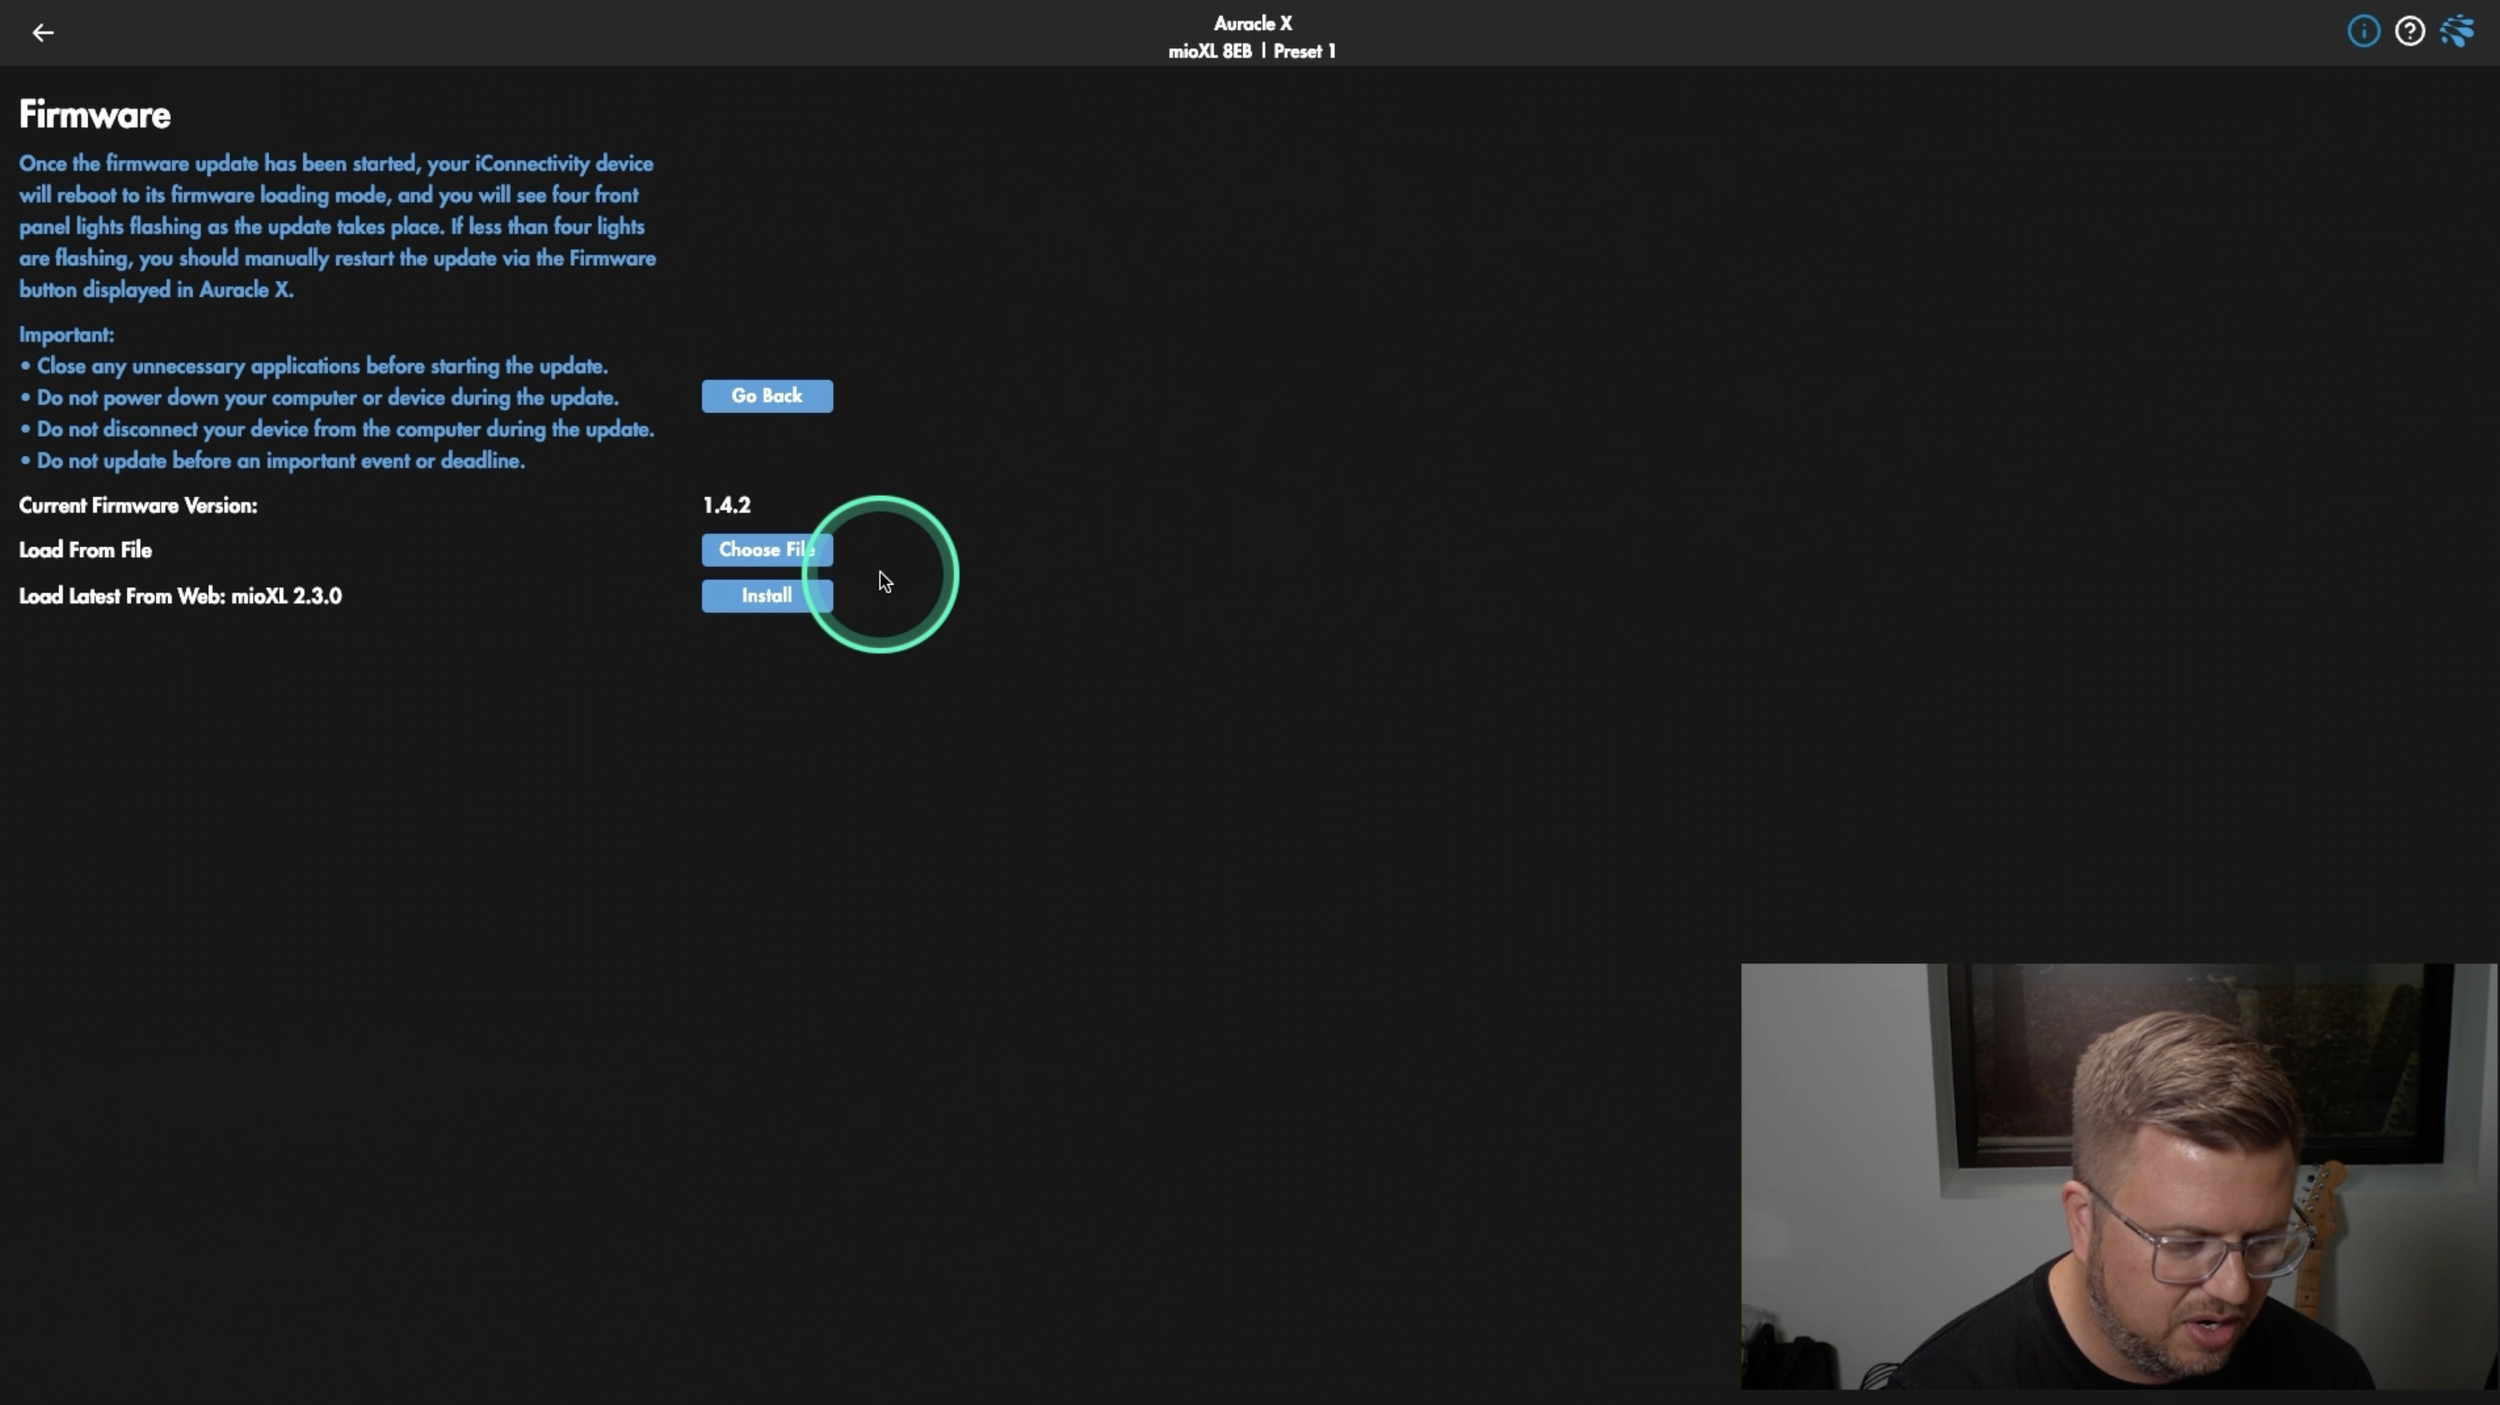Click the back arrow icon

tap(43, 33)
